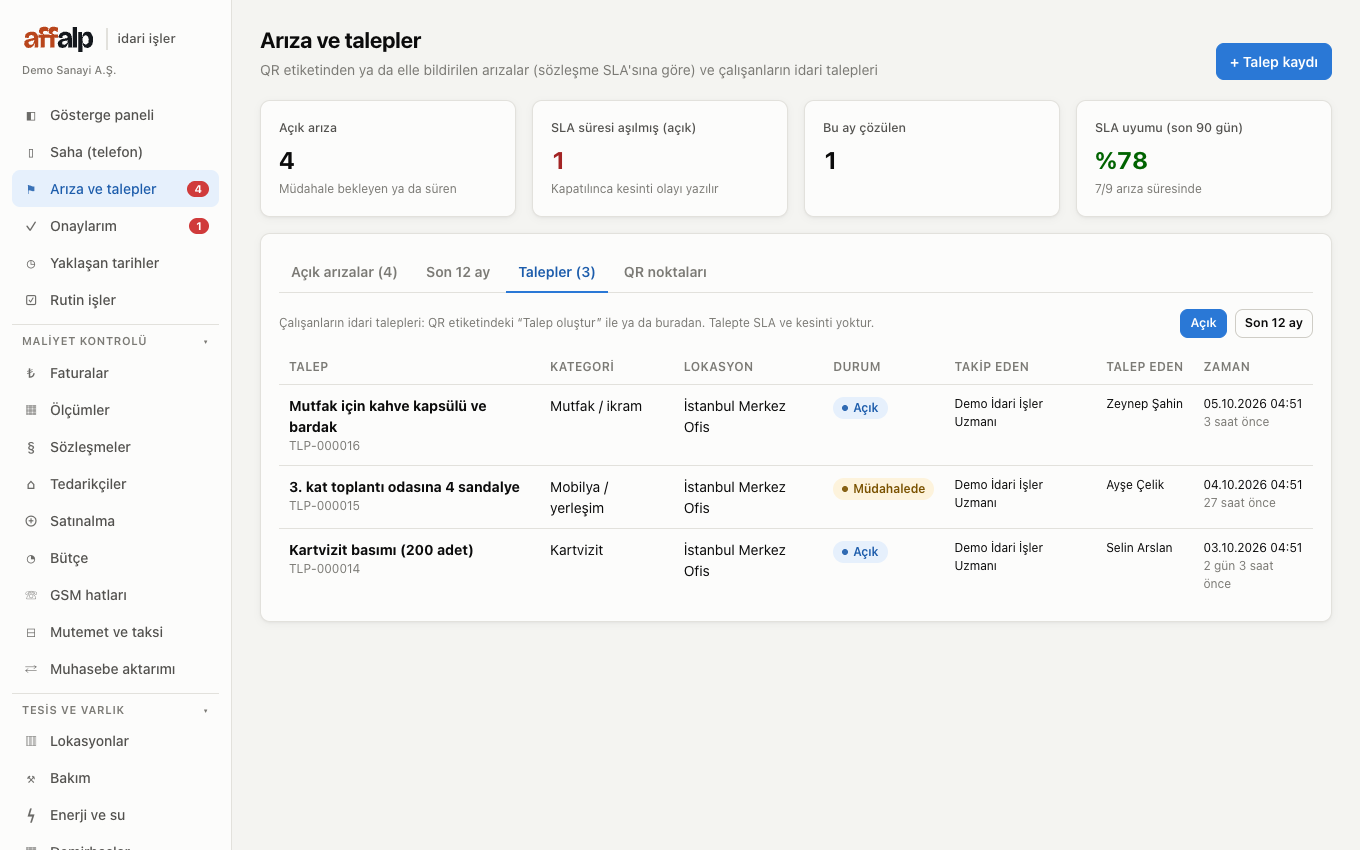Open request Kartvizit basımı (200 adet)
The image size is (1360, 850).
click(381, 550)
